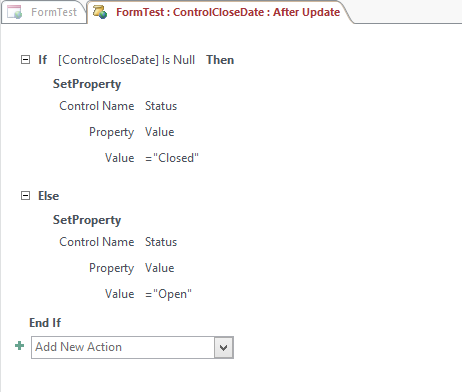Collapse the Else block
Viewport: 462px width, 392px height.
25,195
